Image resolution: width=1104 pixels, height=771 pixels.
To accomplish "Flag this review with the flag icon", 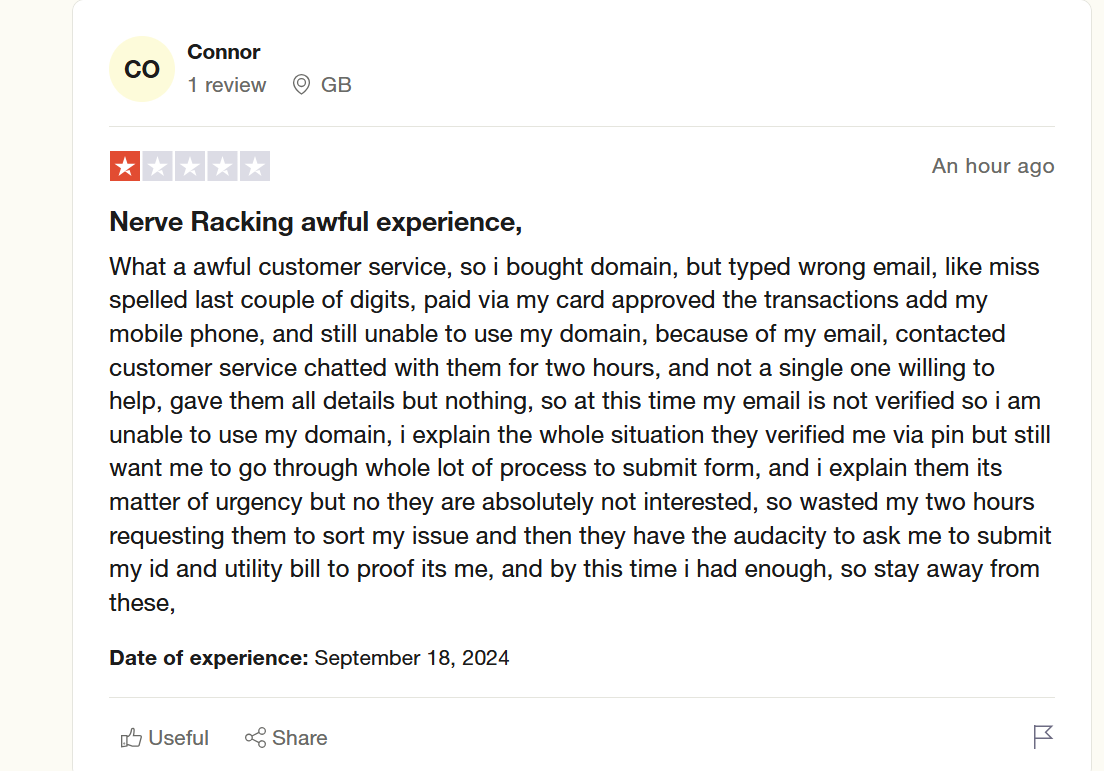I will point(1043,737).
